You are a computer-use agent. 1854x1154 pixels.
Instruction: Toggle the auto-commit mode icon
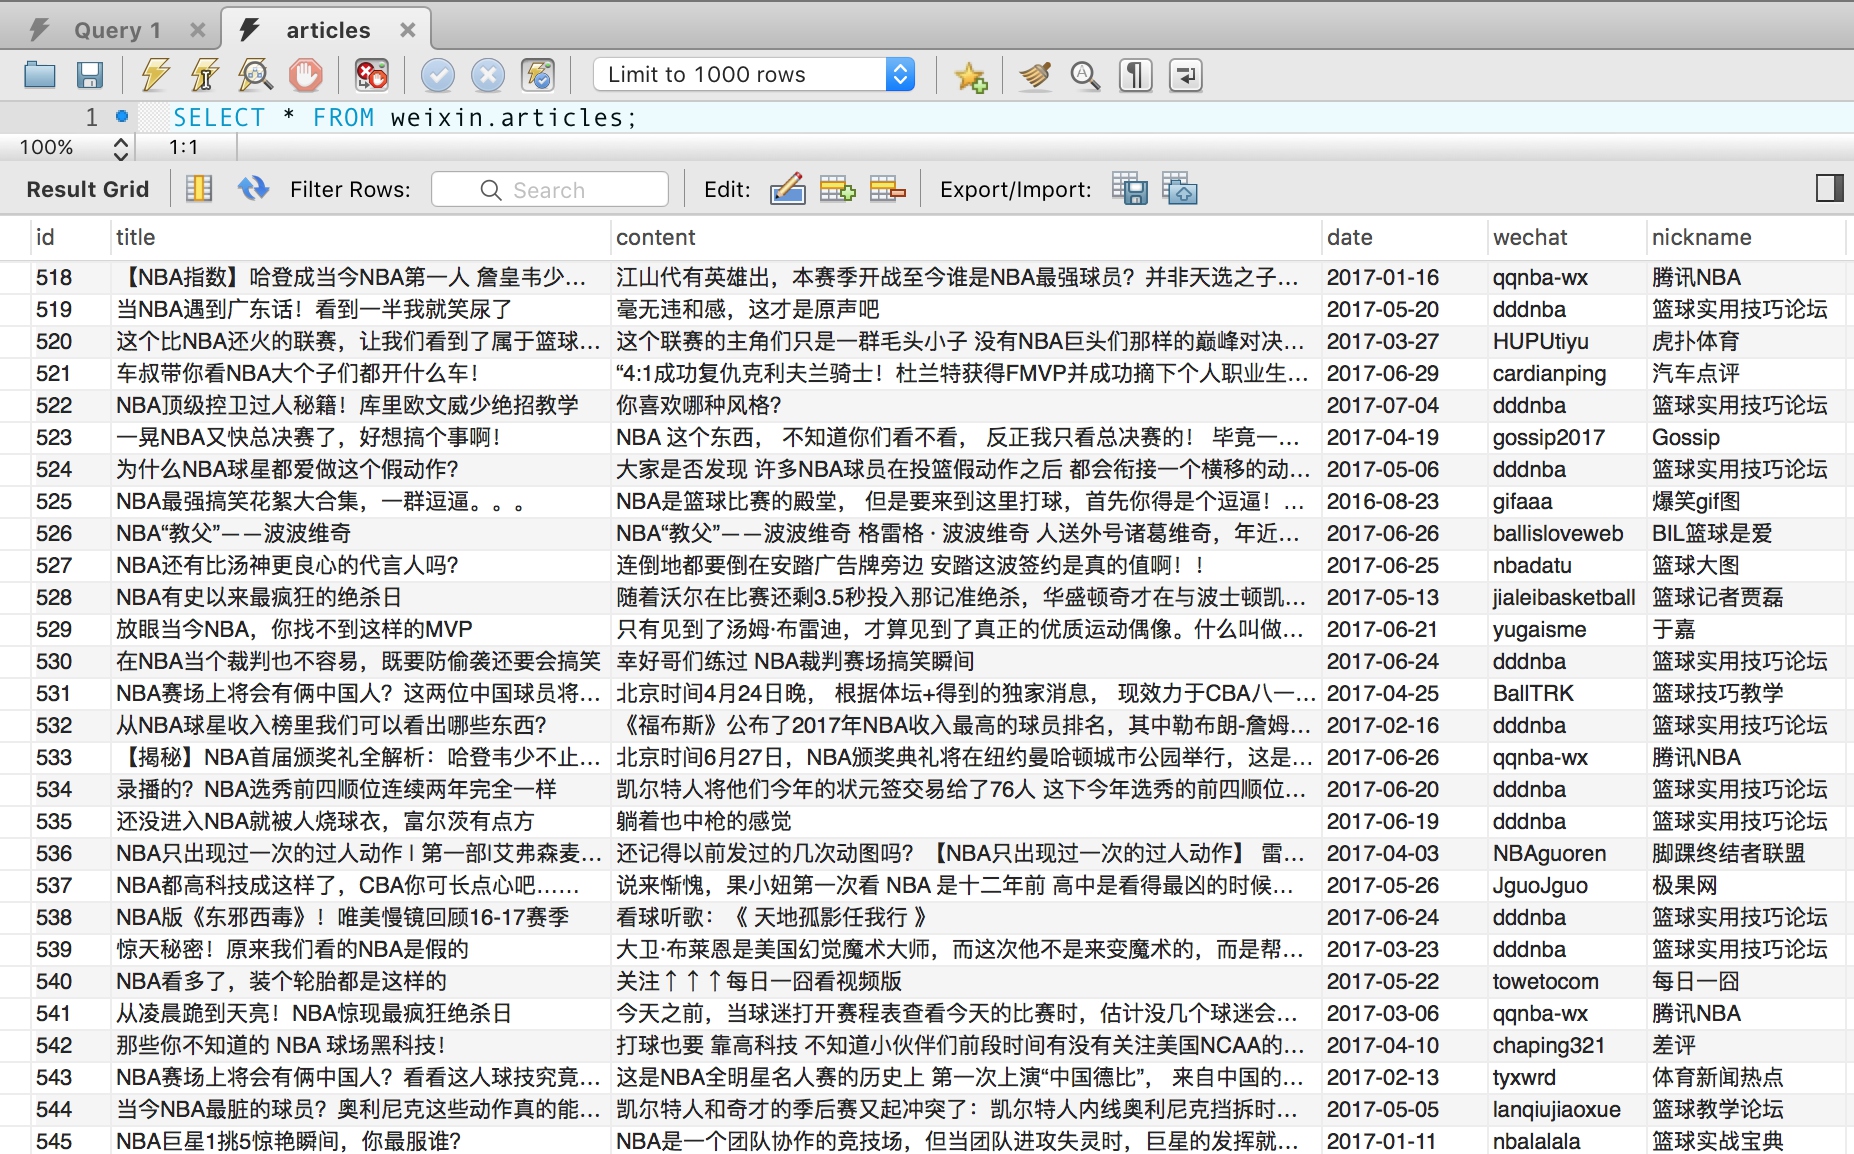pyautogui.click(x=538, y=75)
